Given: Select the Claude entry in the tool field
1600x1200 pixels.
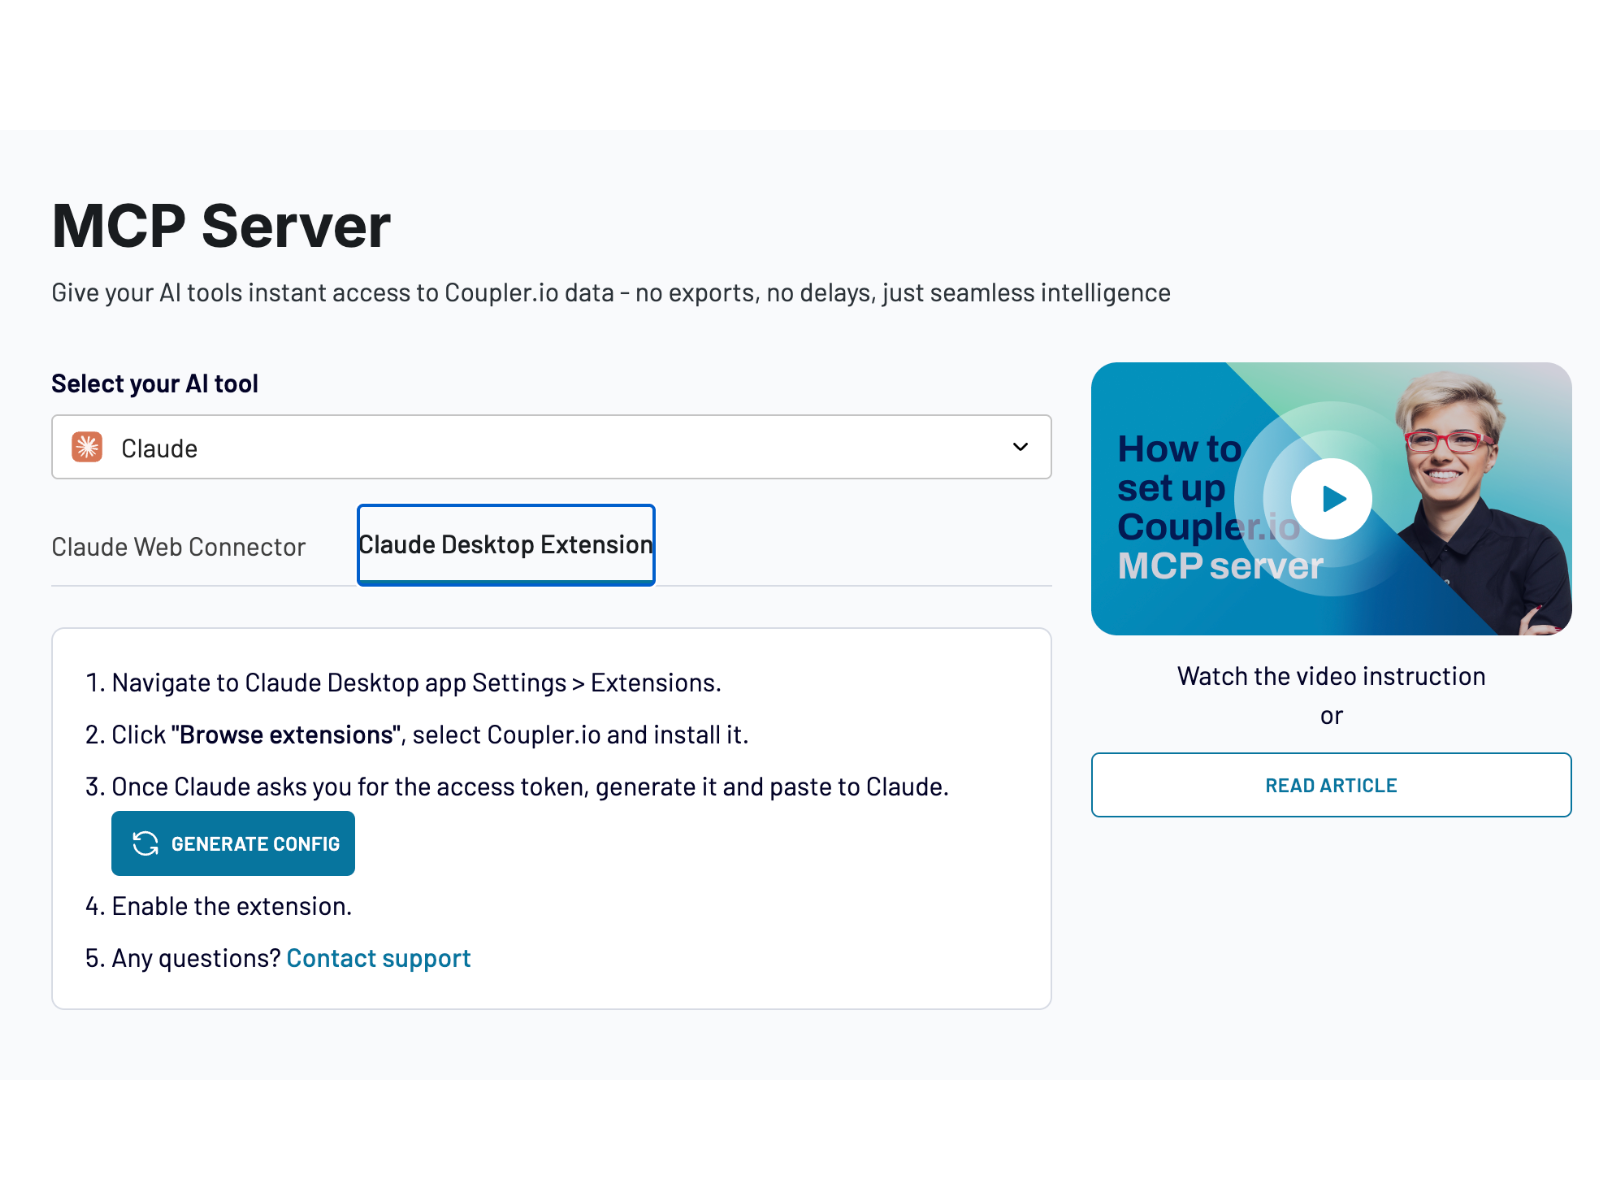Looking at the screenshot, I should point(158,447).
